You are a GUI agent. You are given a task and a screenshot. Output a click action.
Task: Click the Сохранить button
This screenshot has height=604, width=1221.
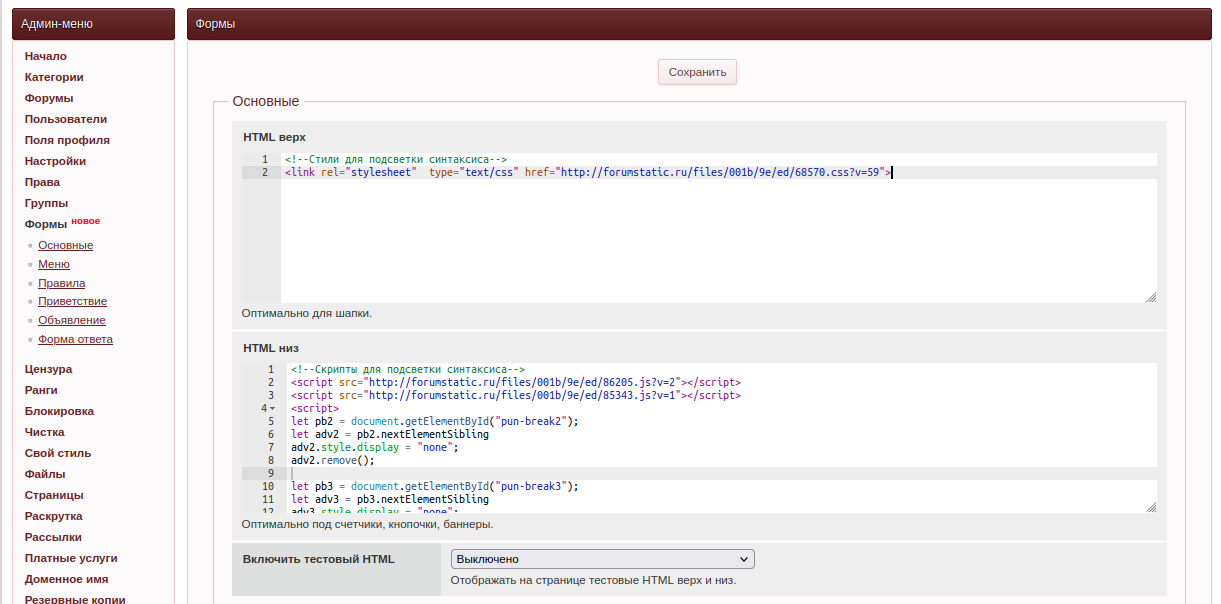point(697,72)
